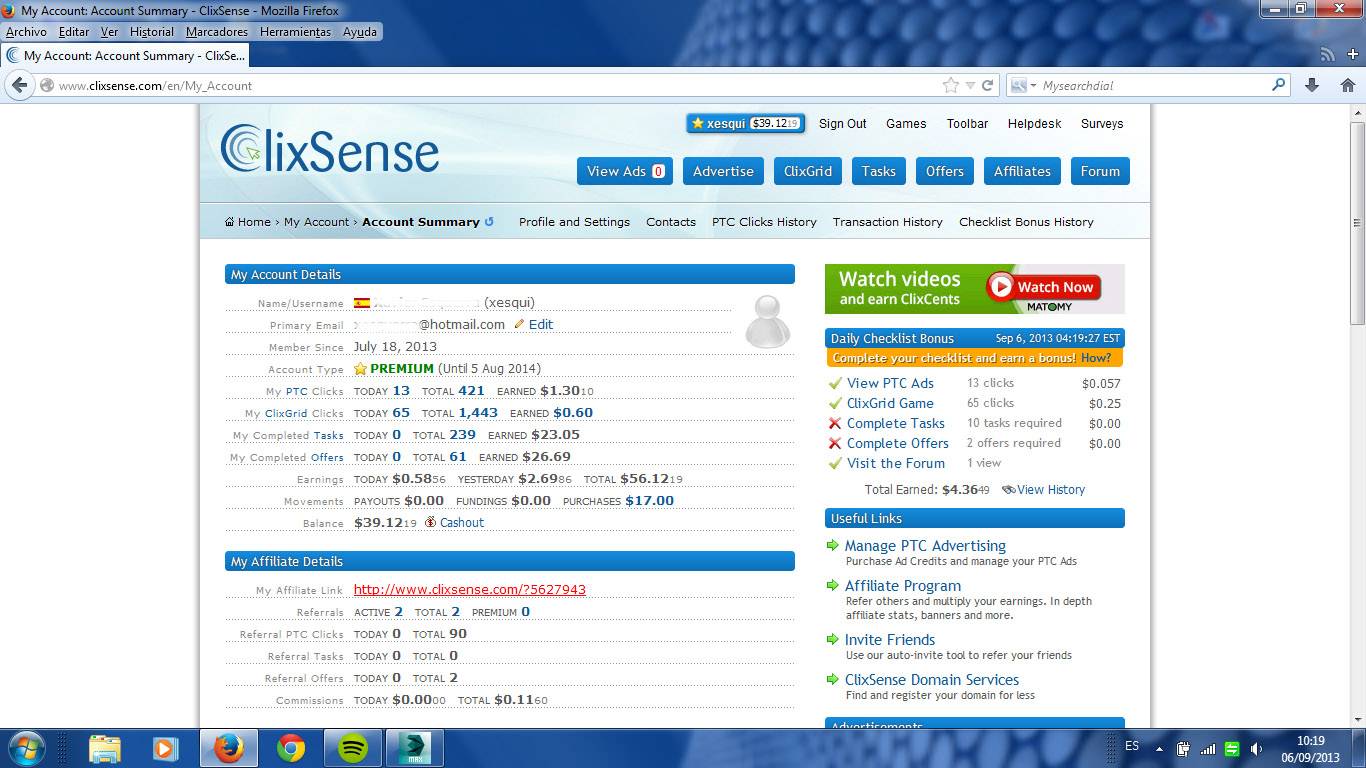Click the ClixSense logo
The image size is (1366, 768).
329,150
